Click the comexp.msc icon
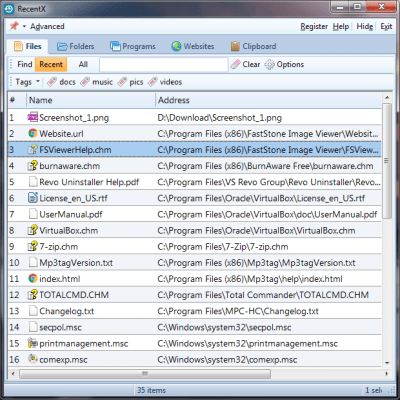 coord(33,359)
